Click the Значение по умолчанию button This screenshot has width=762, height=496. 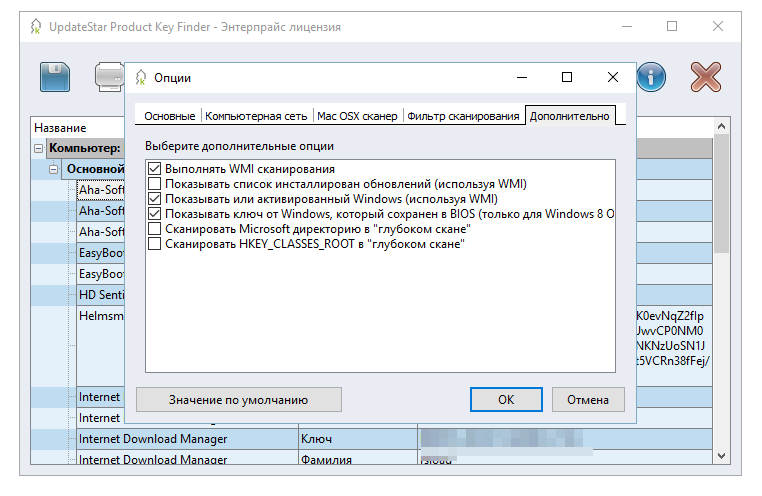point(239,399)
